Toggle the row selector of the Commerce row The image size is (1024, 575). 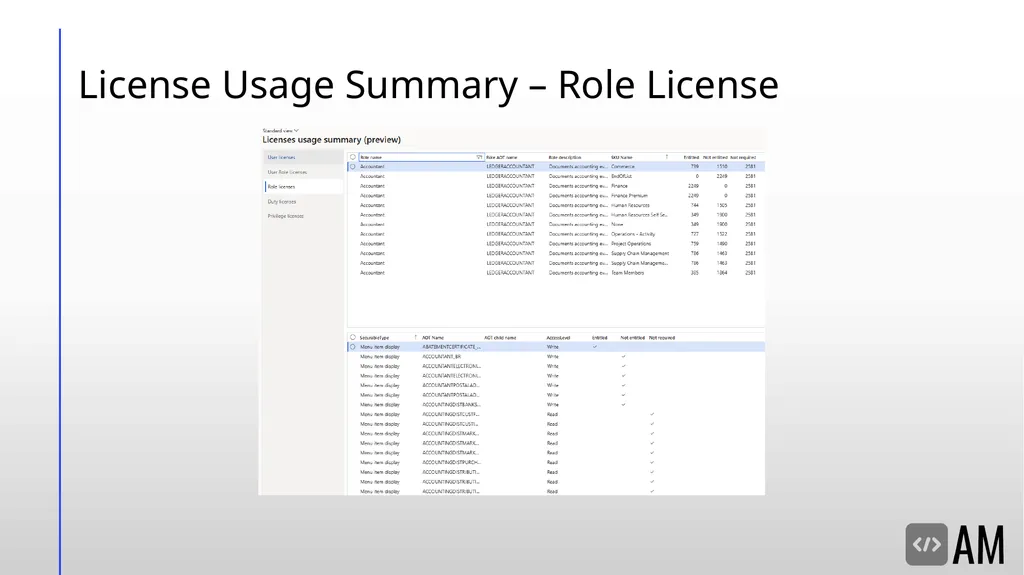tap(353, 167)
